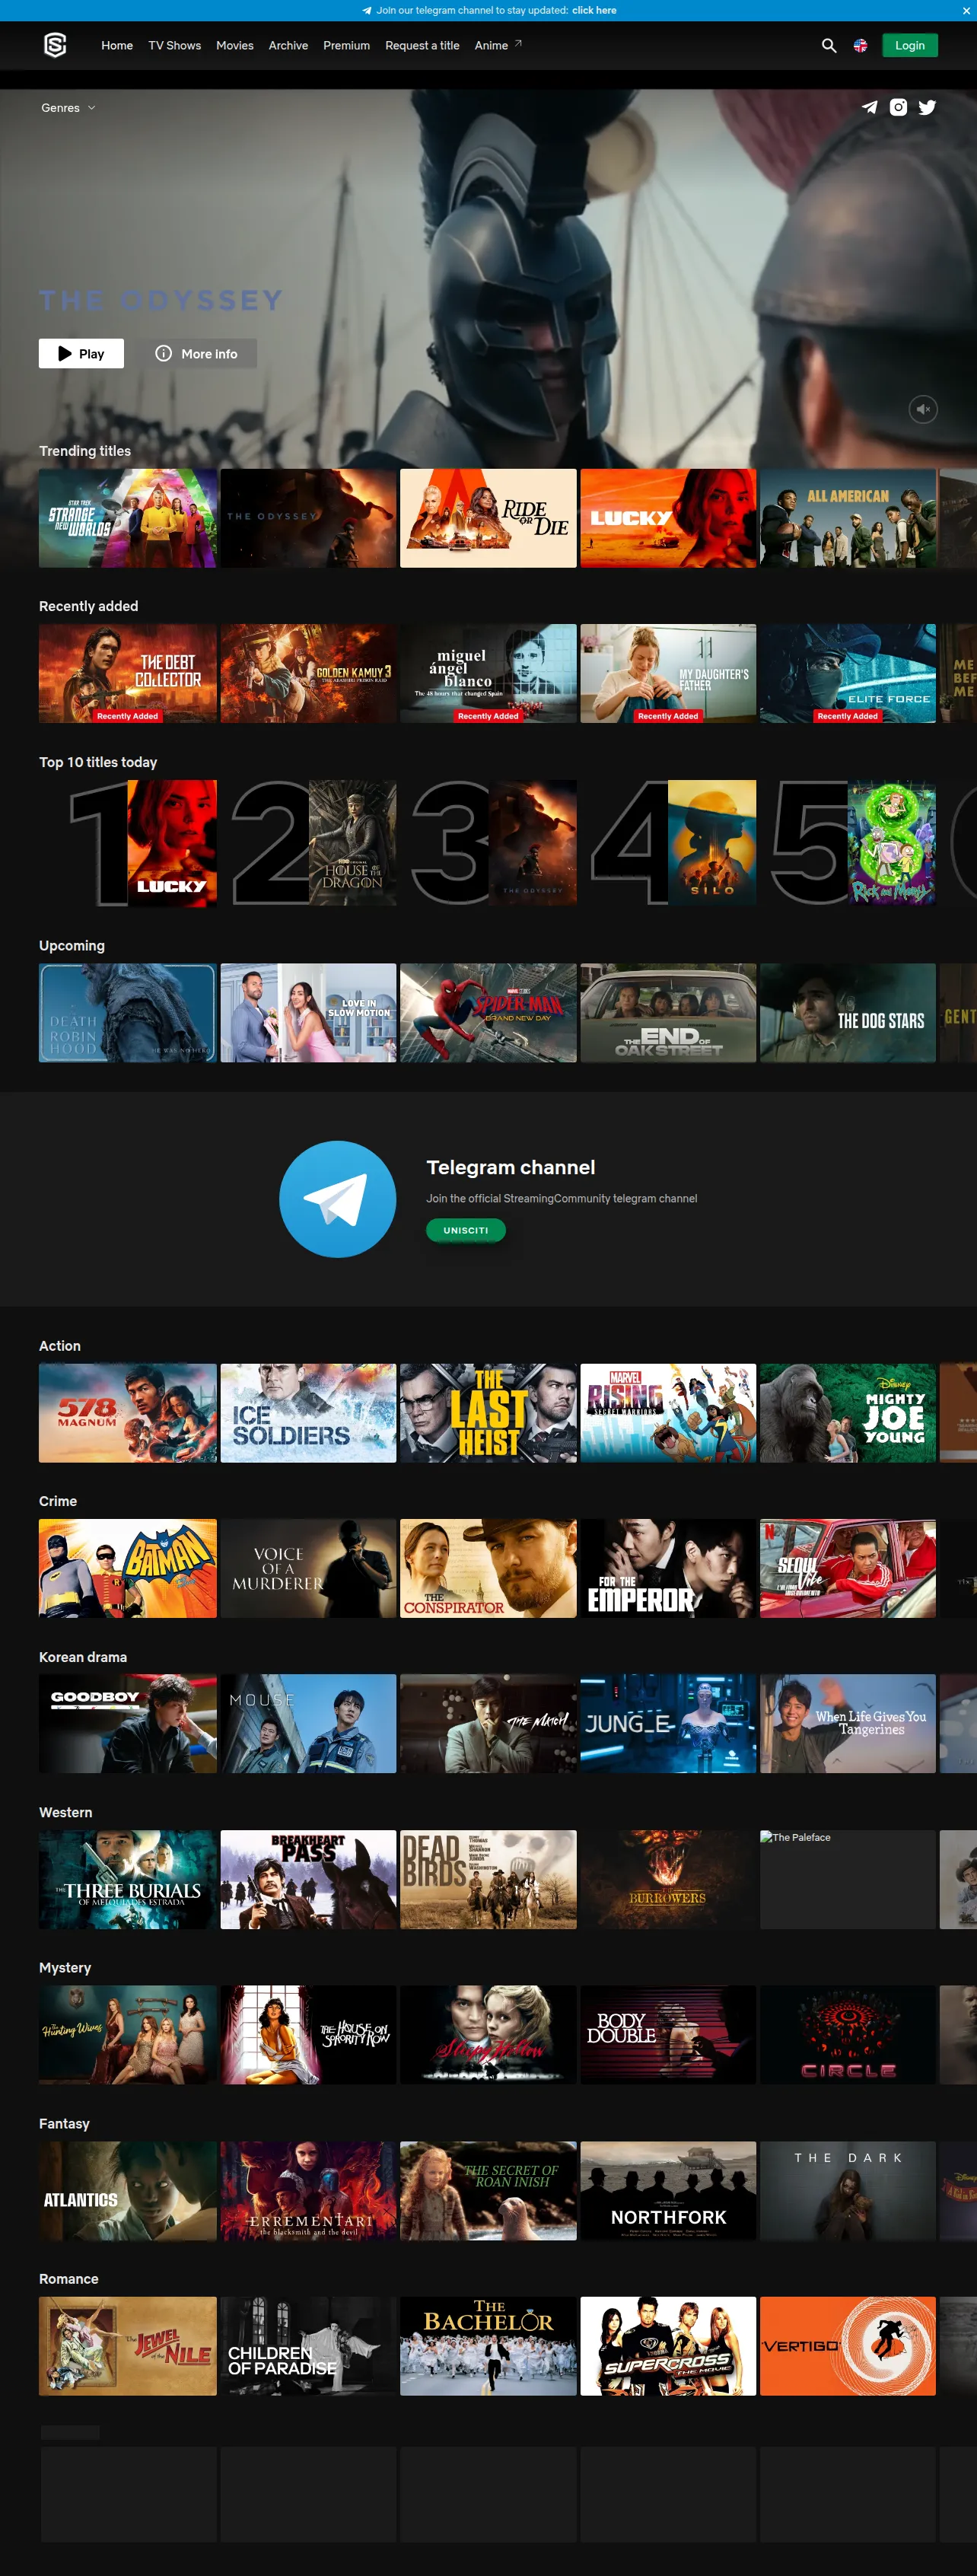Open 578 Magnum action thumbnail

[128, 1413]
